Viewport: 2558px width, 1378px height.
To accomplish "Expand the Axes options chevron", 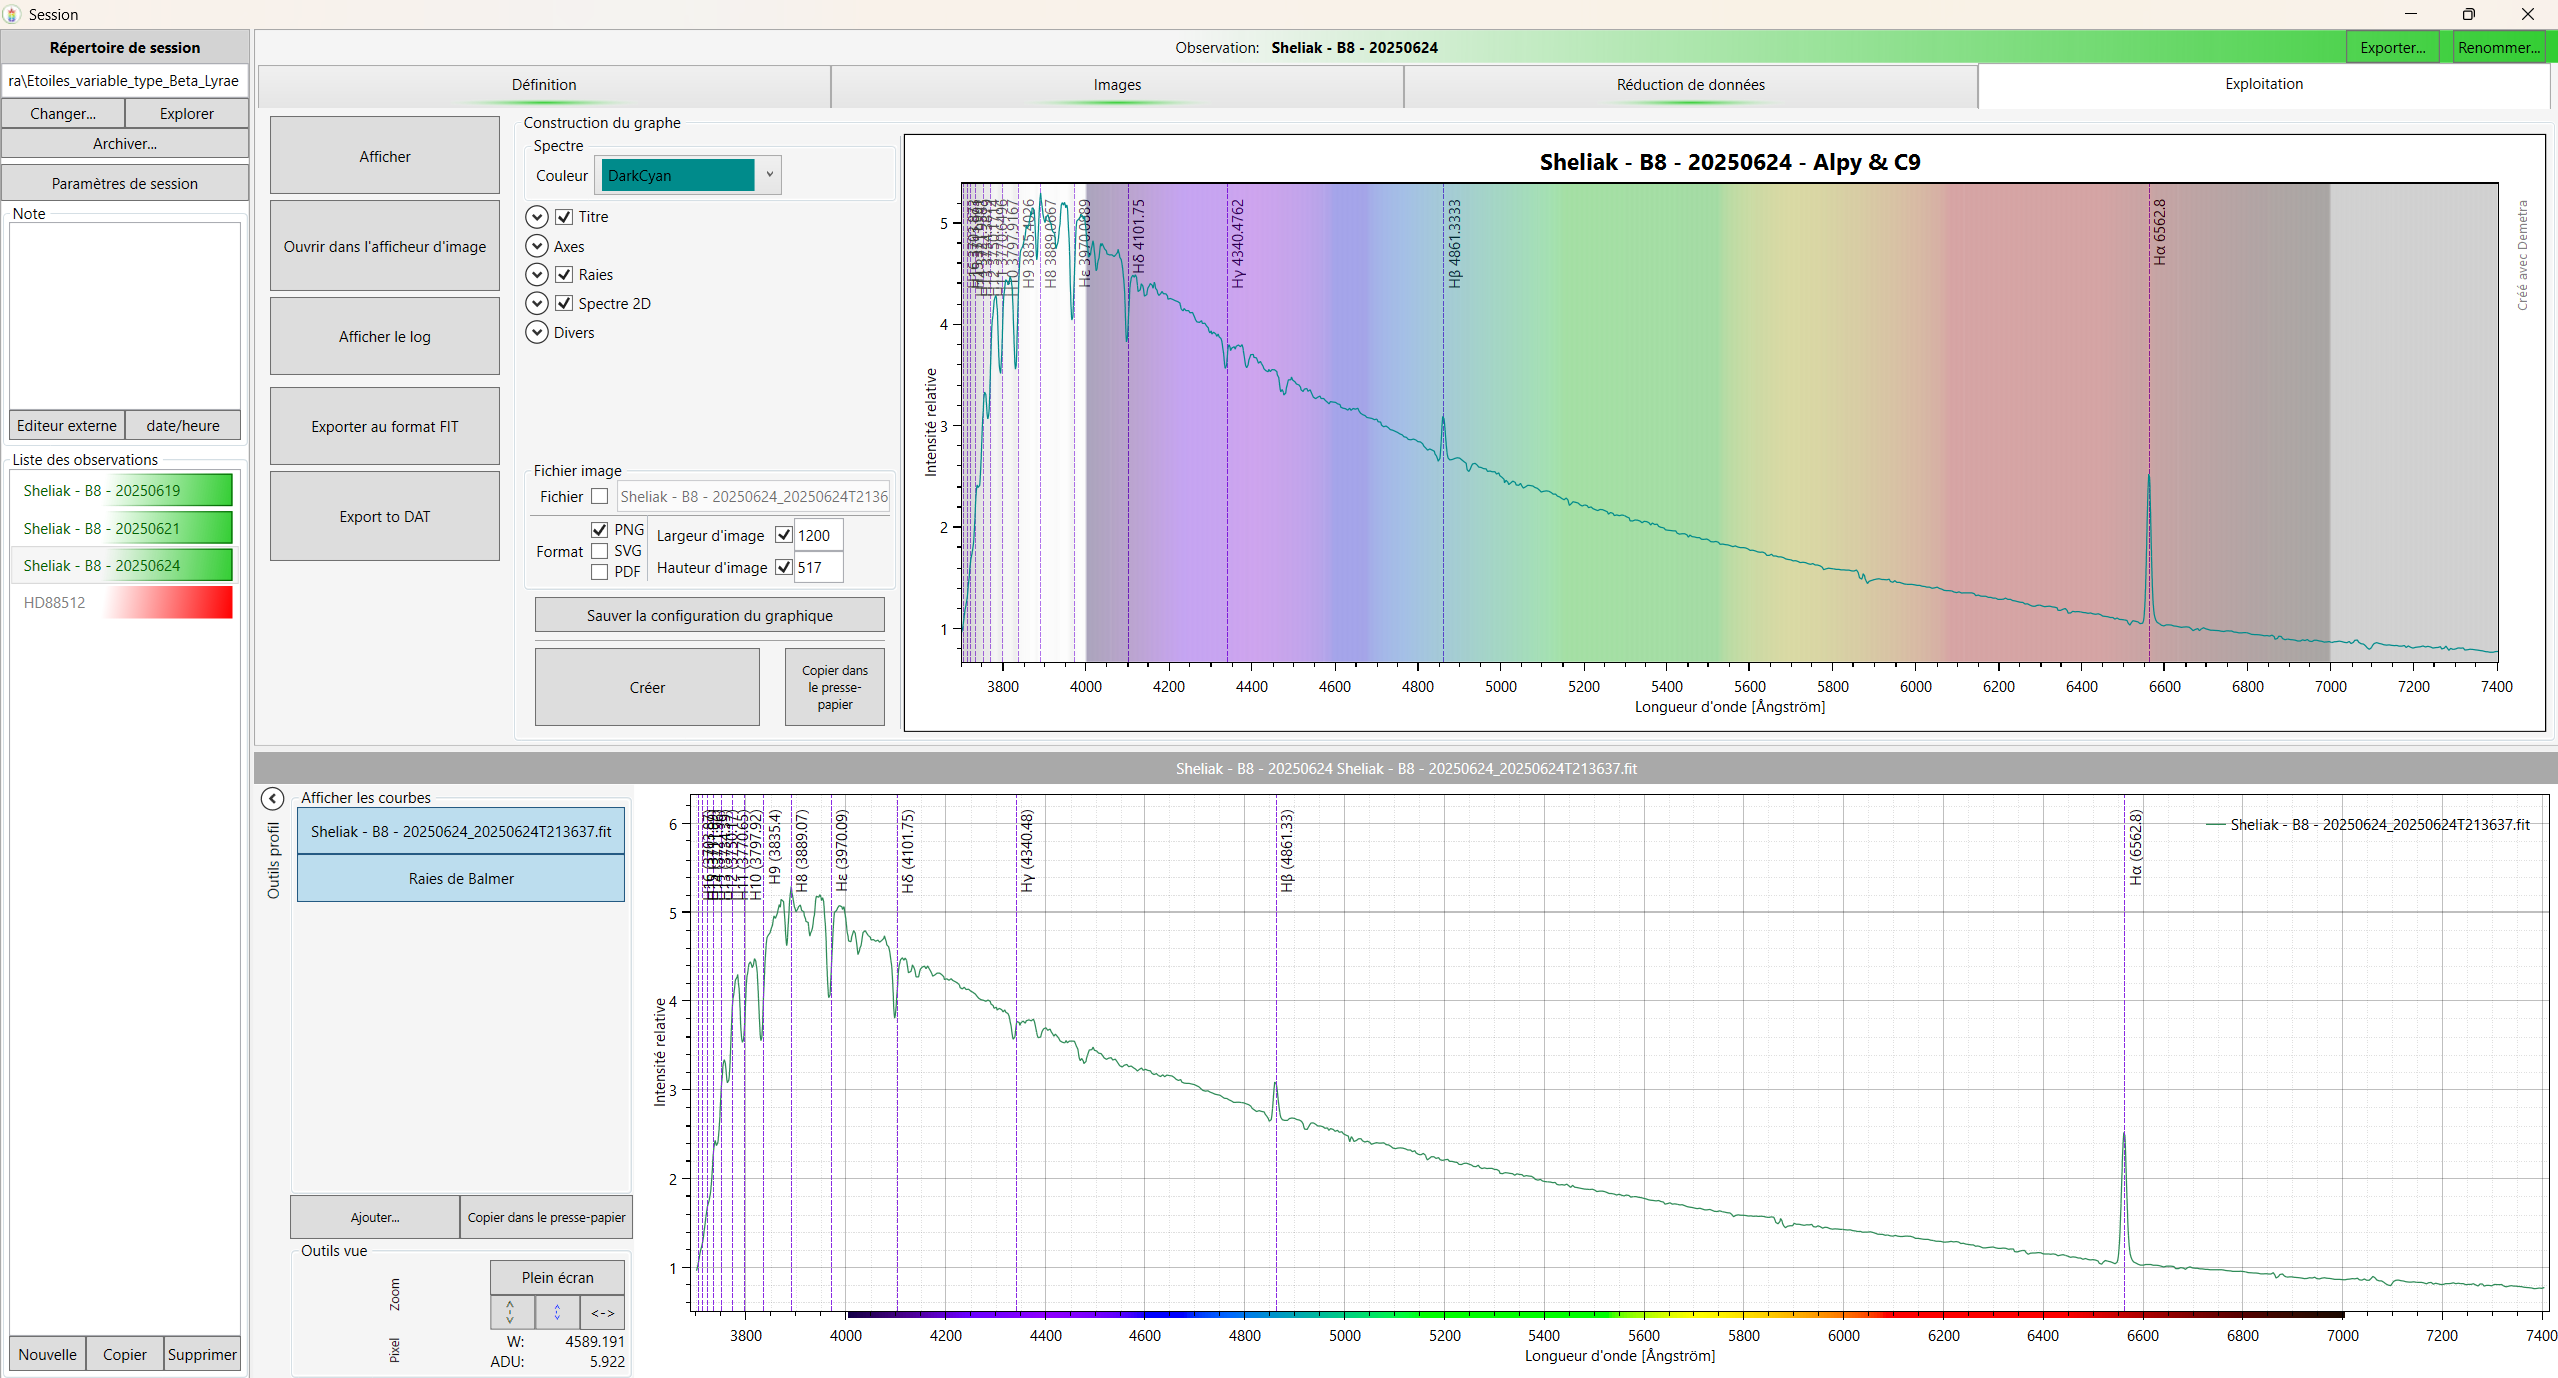I will 537,246.
